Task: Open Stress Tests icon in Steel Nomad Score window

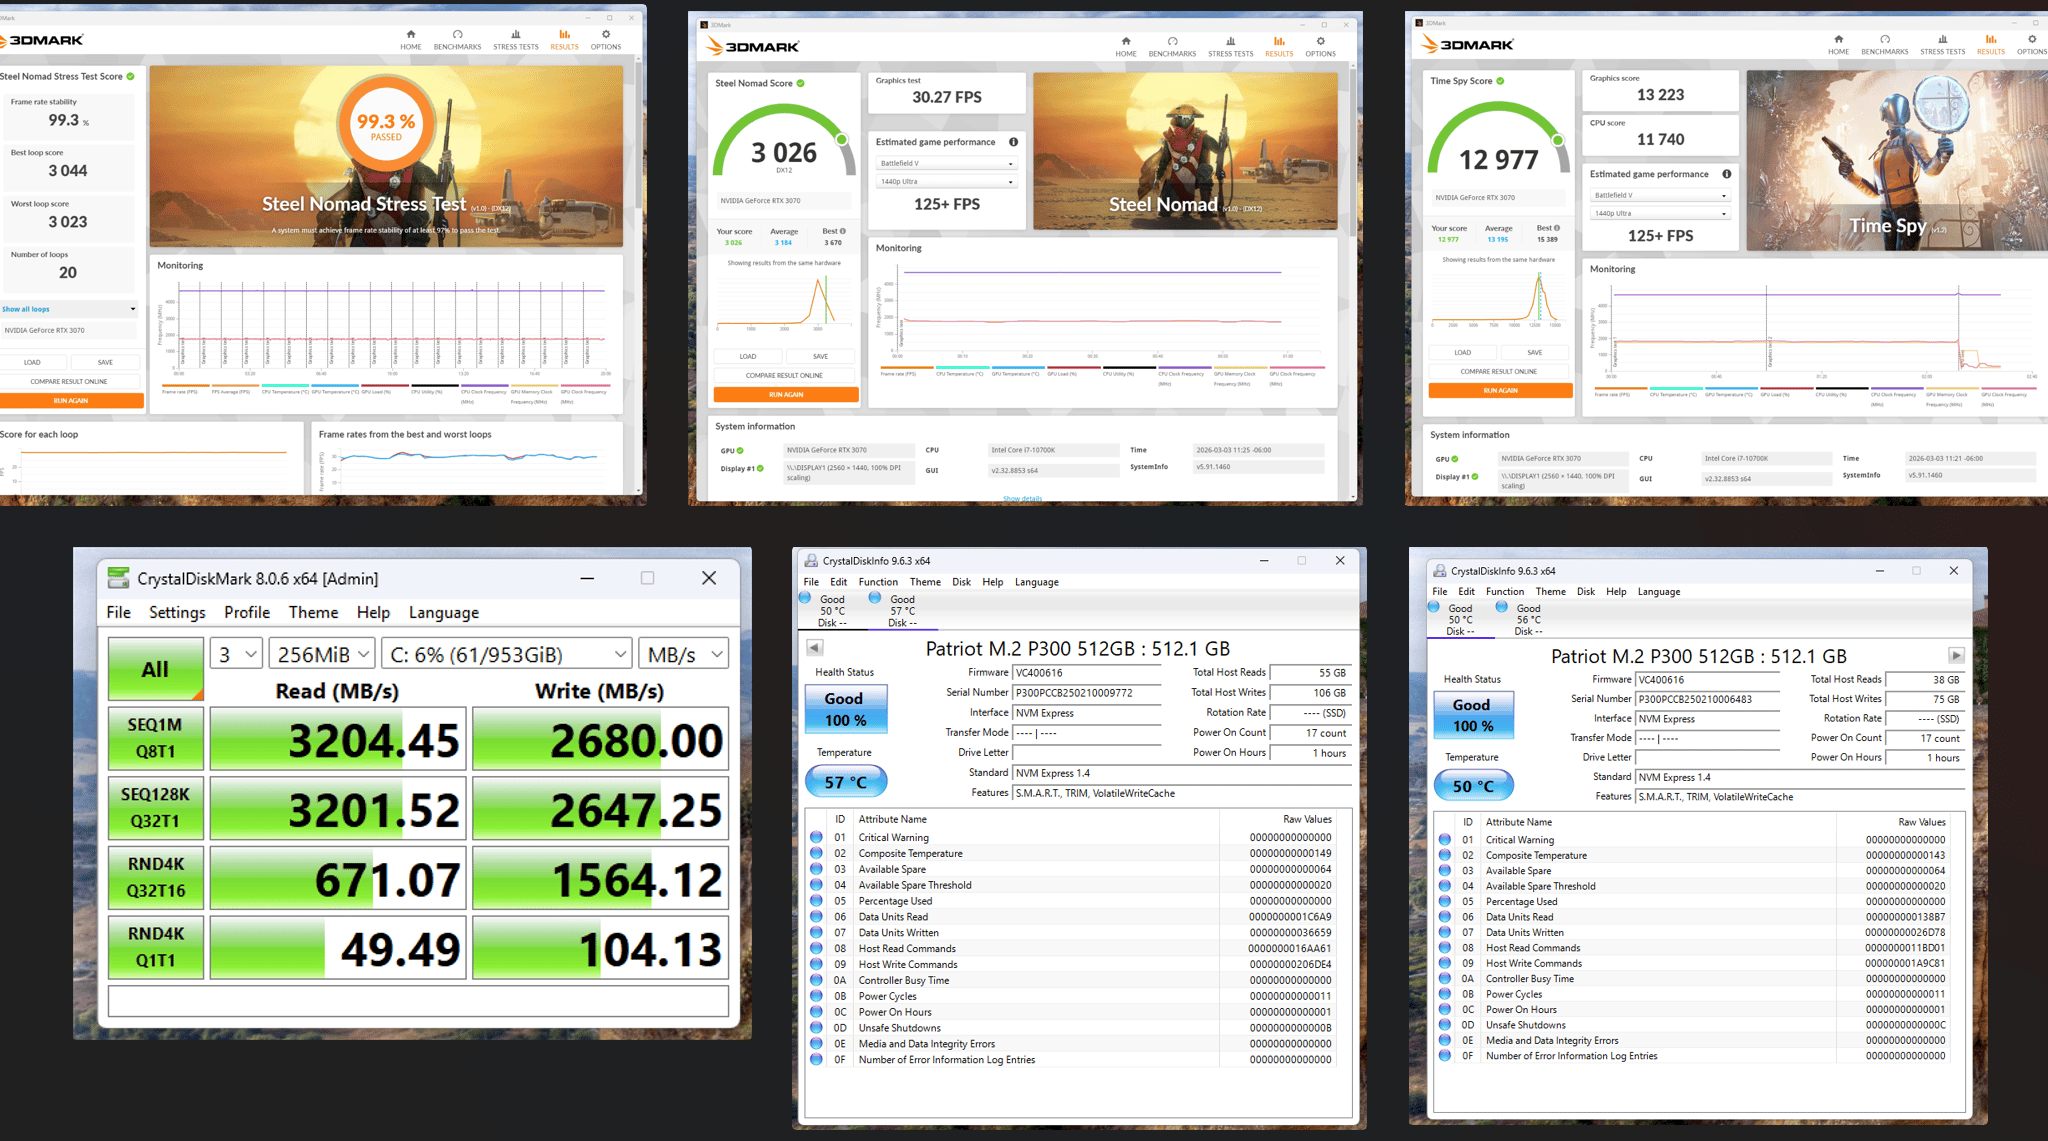Action: [1230, 41]
